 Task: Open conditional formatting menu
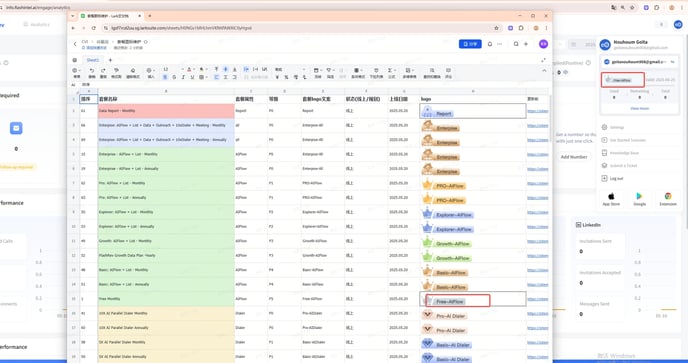click(358, 72)
